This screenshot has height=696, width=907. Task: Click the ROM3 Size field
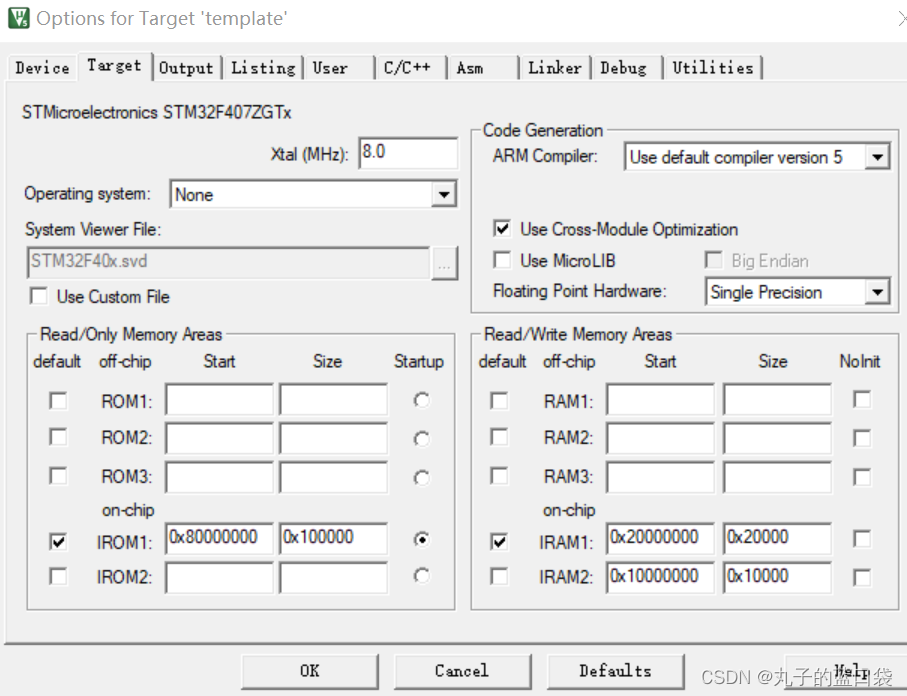click(334, 477)
